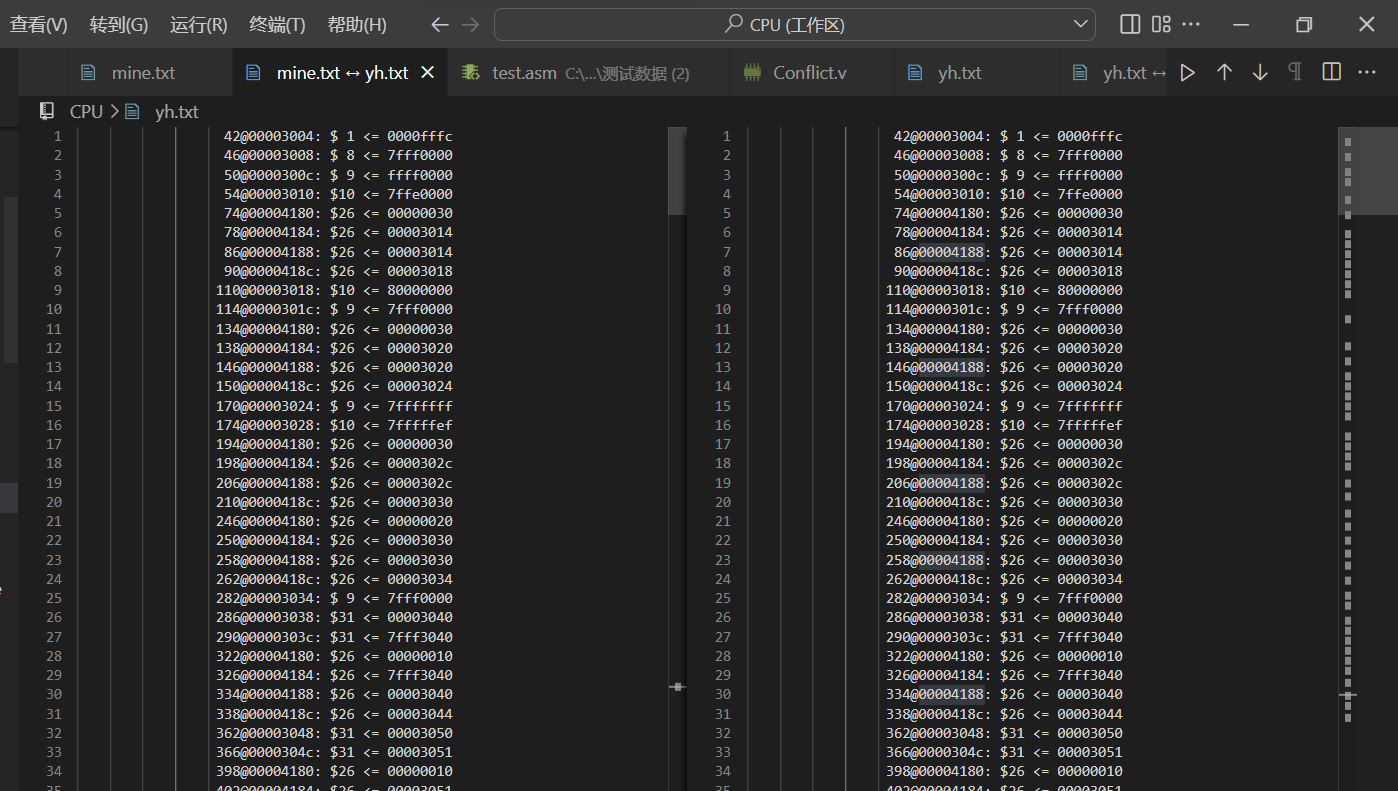This screenshot has height=791, width=1398.
Task: Toggle primary sidebar layout icon
Action: pyautogui.click(x=1130, y=25)
